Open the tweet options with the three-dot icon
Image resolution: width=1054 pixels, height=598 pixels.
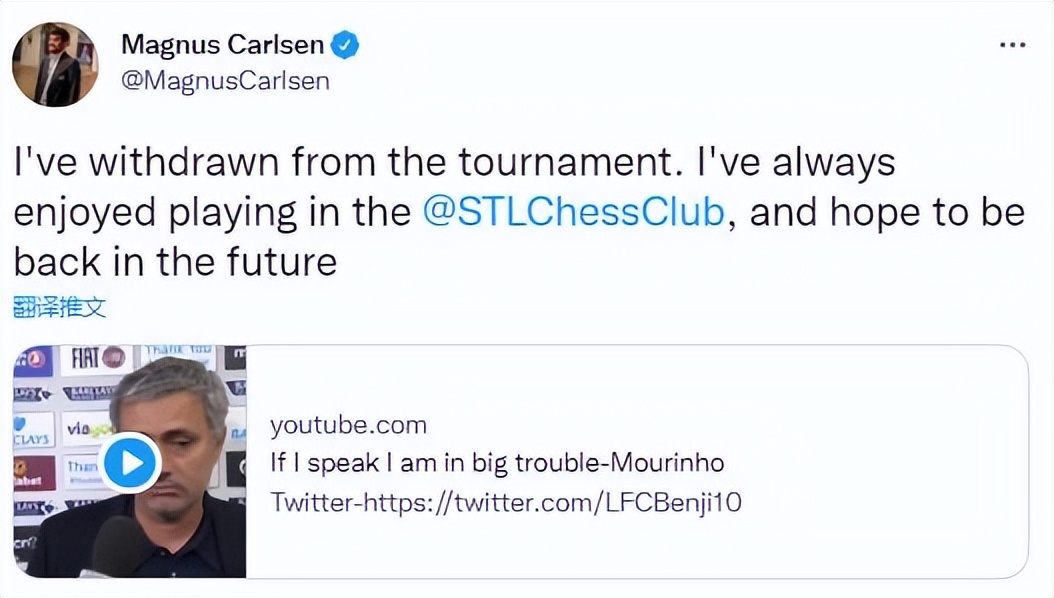[1012, 44]
